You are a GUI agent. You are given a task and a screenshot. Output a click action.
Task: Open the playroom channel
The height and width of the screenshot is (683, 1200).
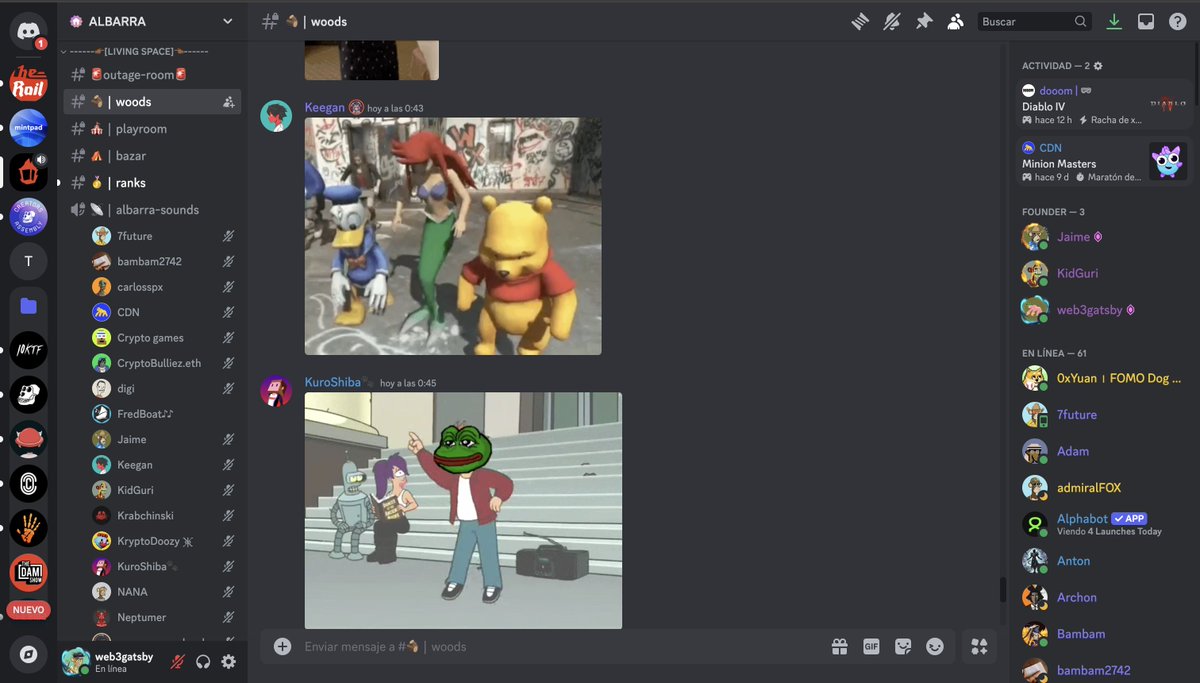click(152, 129)
